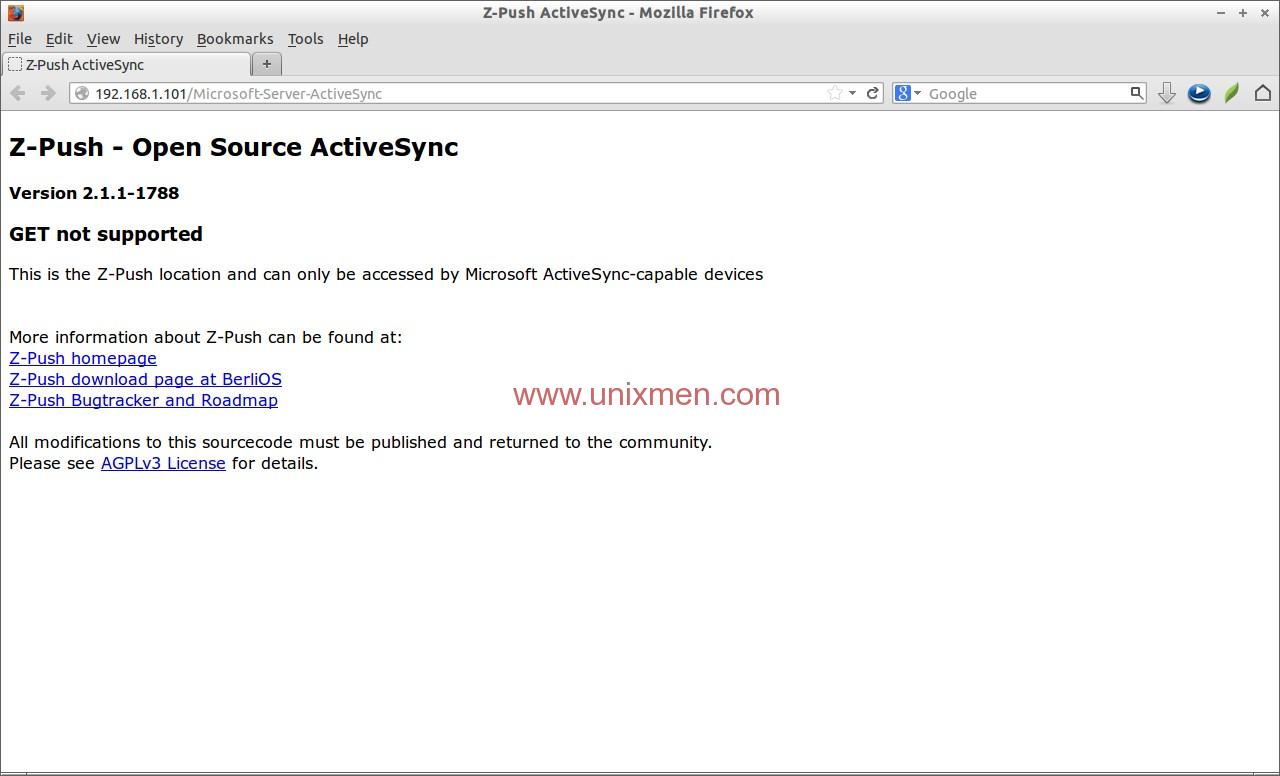Go forward with the Forward arrow
The height and width of the screenshot is (776, 1280).
(x=48, y=93)
